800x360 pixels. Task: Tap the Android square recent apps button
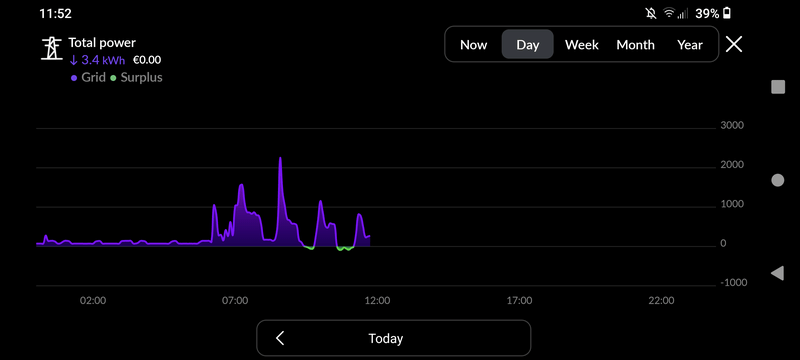[778, 87]
